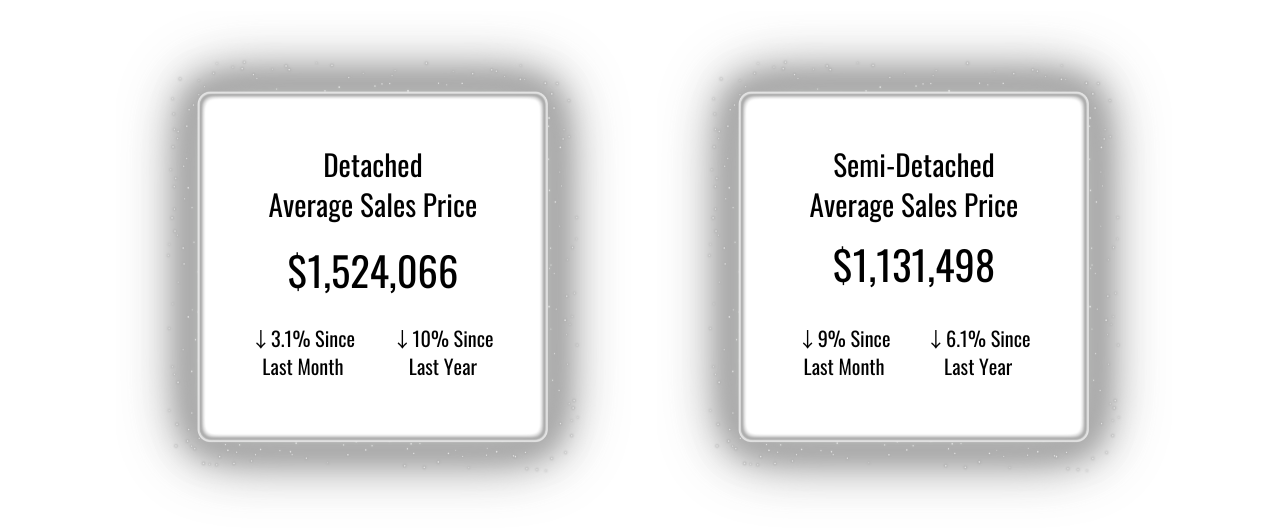Viewport: 1280px width, 528px height.
Task: Click Last Year in the Detached card
Action: [442, 367]
